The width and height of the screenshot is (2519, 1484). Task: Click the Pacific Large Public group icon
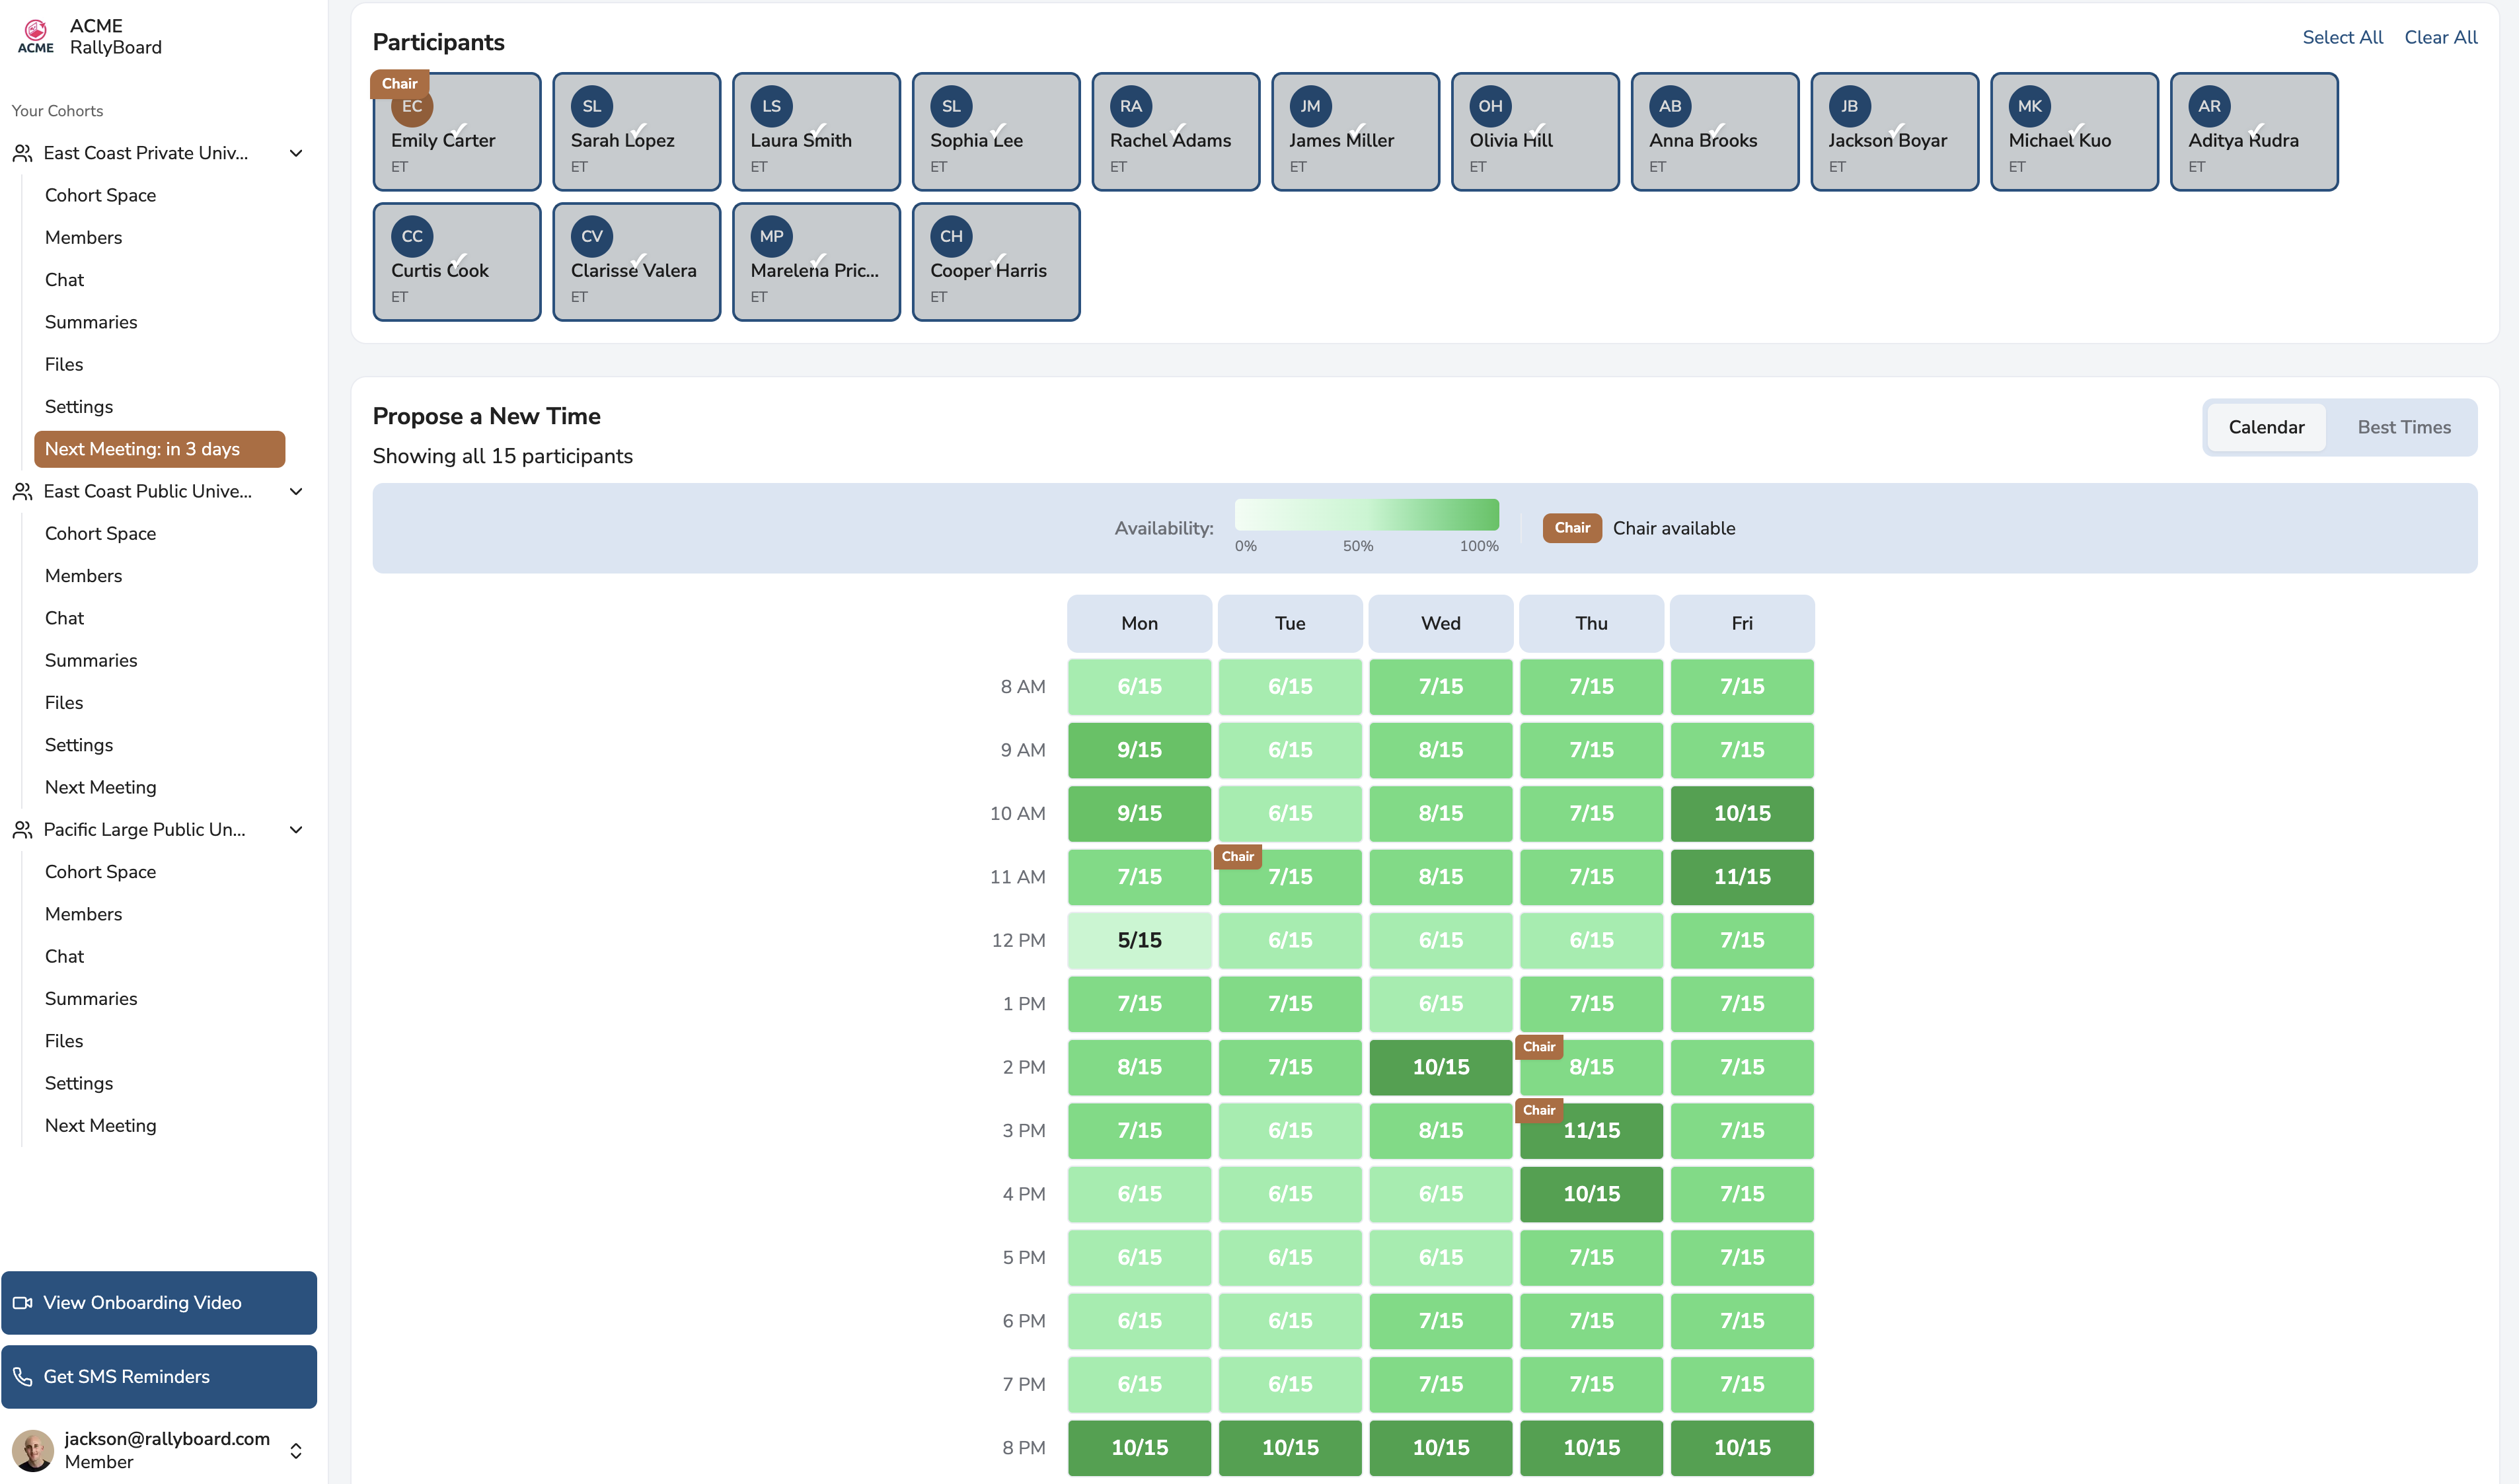coord(22,829)
